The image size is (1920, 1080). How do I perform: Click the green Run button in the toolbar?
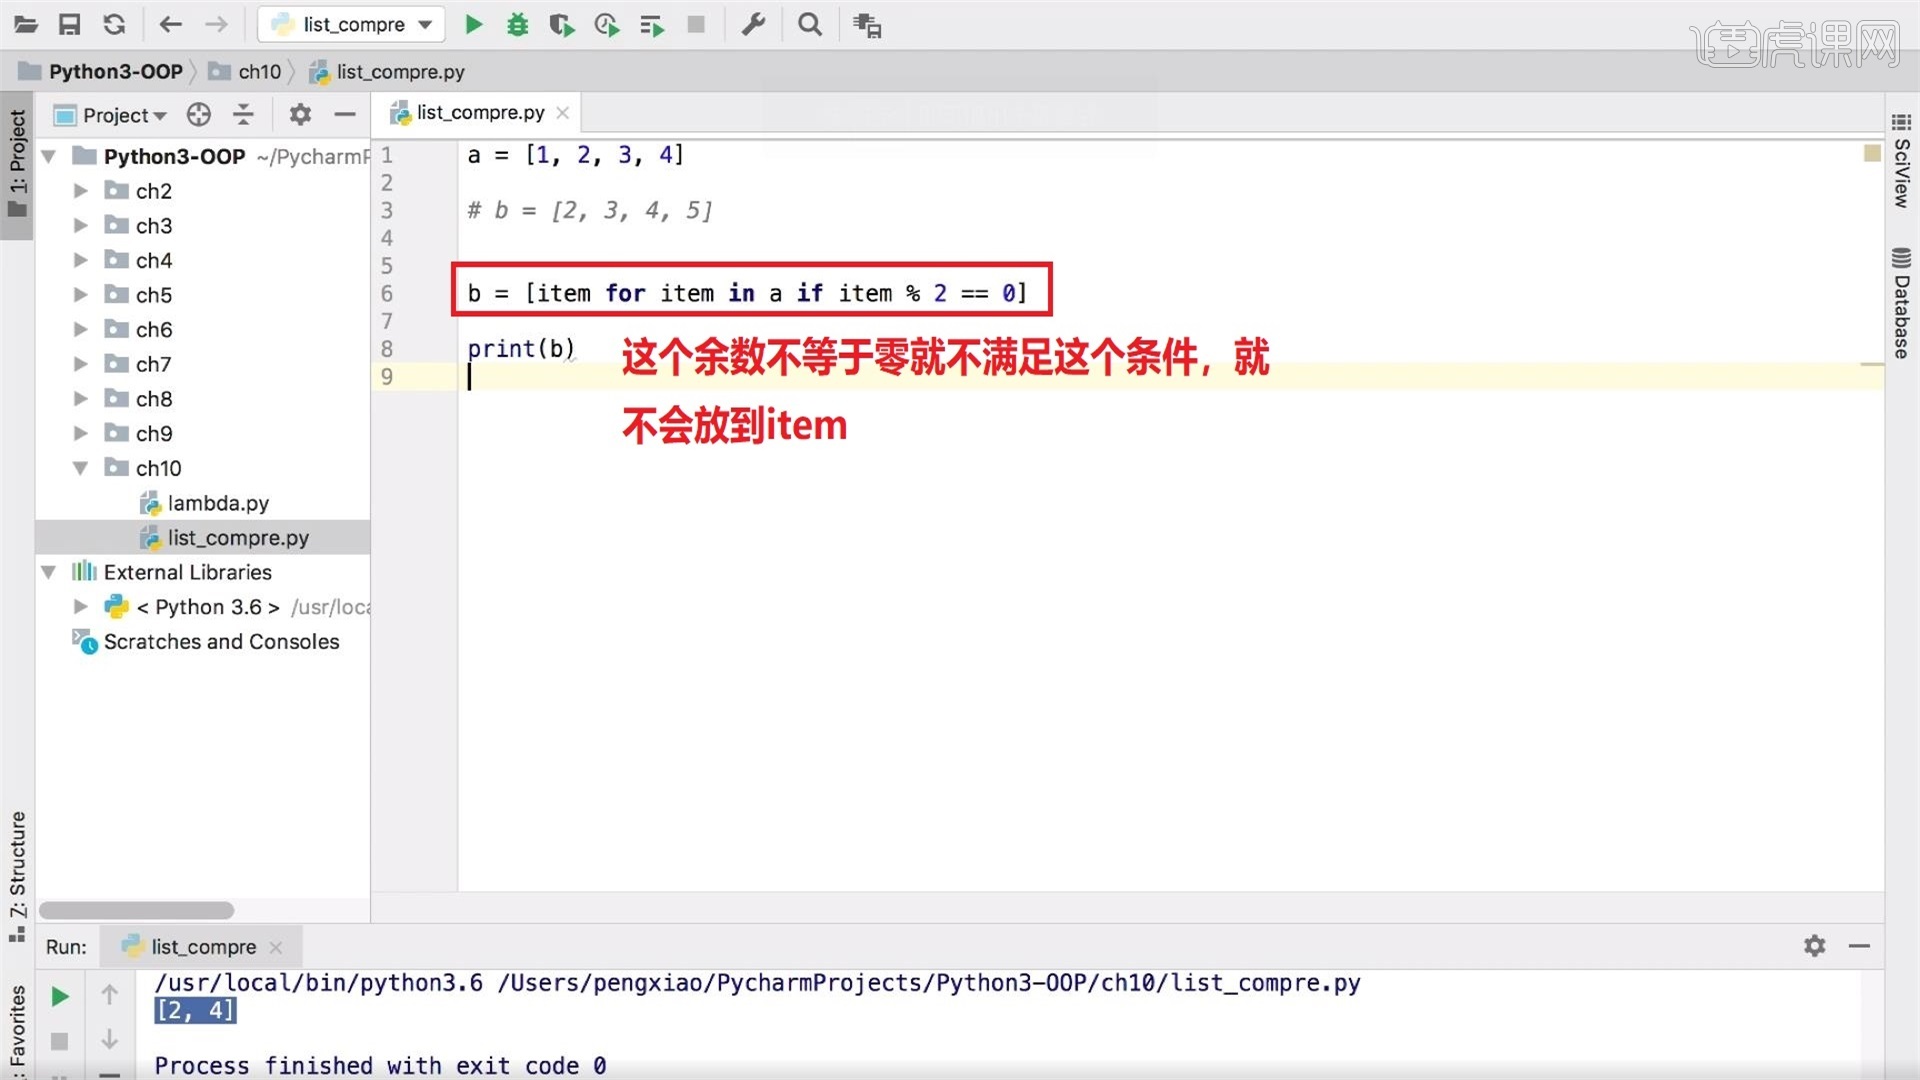[x=474, y=25]
